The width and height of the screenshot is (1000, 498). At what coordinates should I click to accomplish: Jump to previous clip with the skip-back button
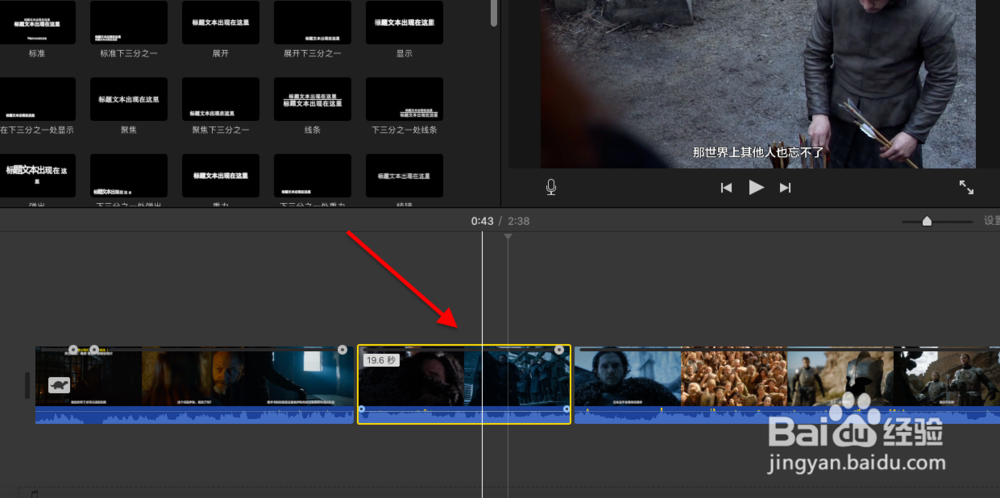tap(726, 187)
